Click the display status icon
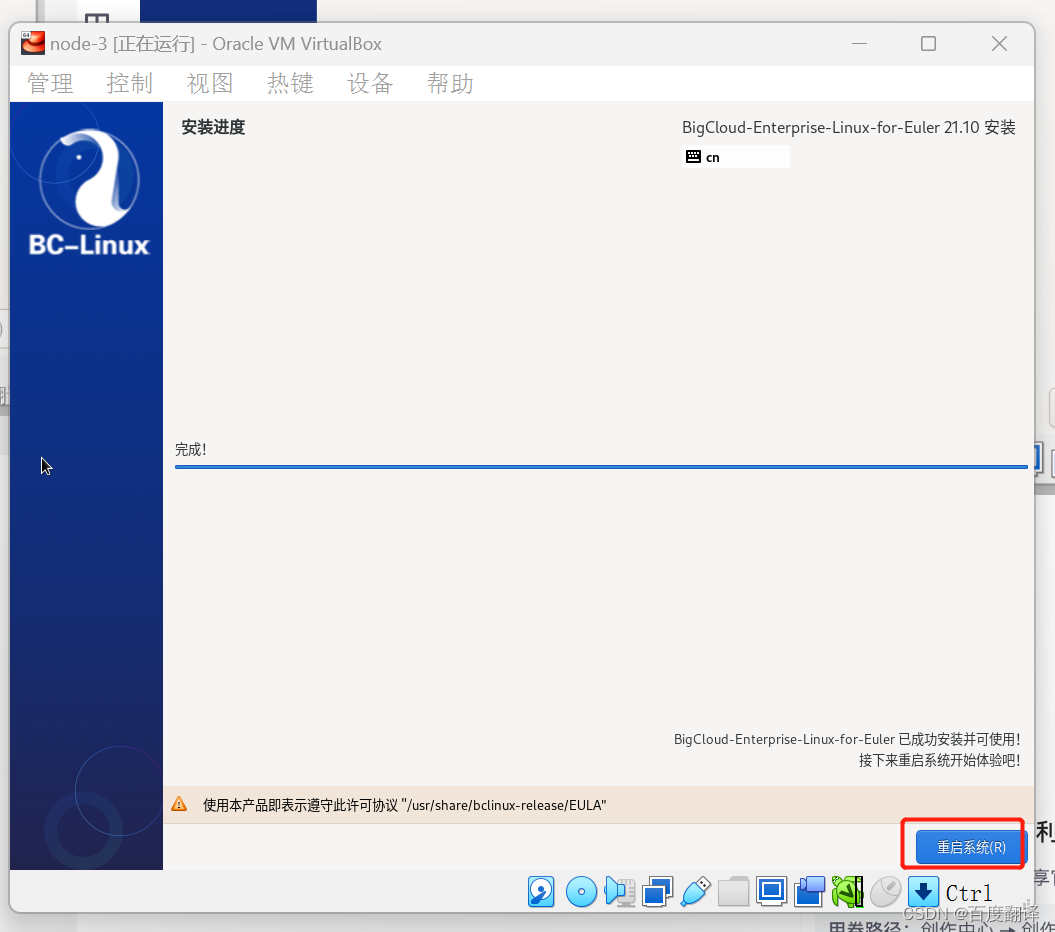Screen dimensions: 1055x932 (x=771, y=891)
